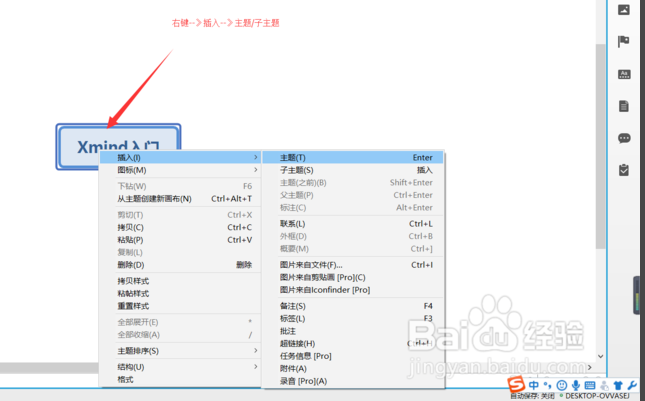Image resolution: width=645 pixels, height=401 pixels.
Task: Click the vertical scrollbar down arrow
Action: tap(601, 356)
